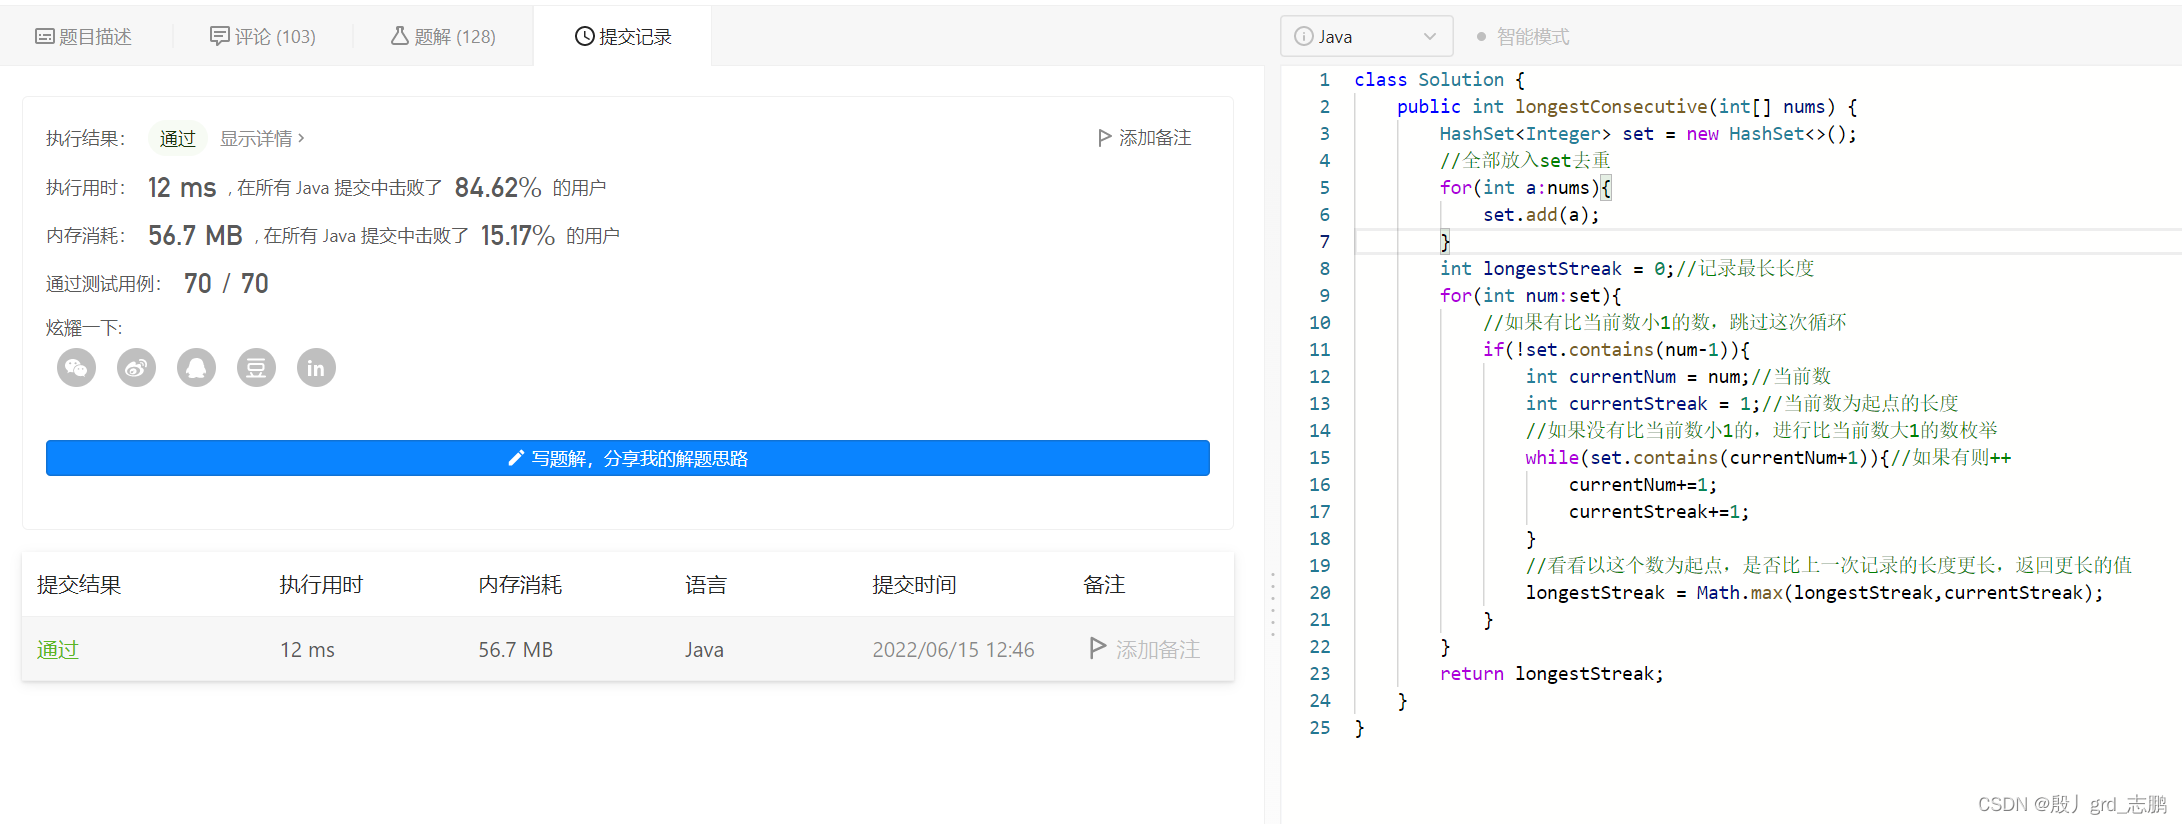
Task: Click the 备注 column header
Action: [x=1104, y=585]
